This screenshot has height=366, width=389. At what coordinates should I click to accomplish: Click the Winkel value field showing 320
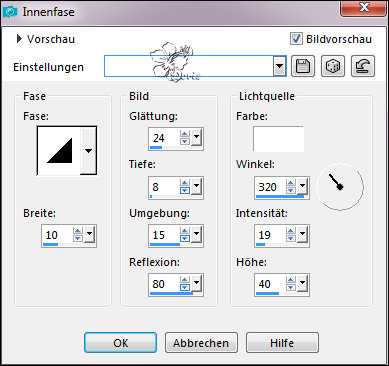pos(270,187)
